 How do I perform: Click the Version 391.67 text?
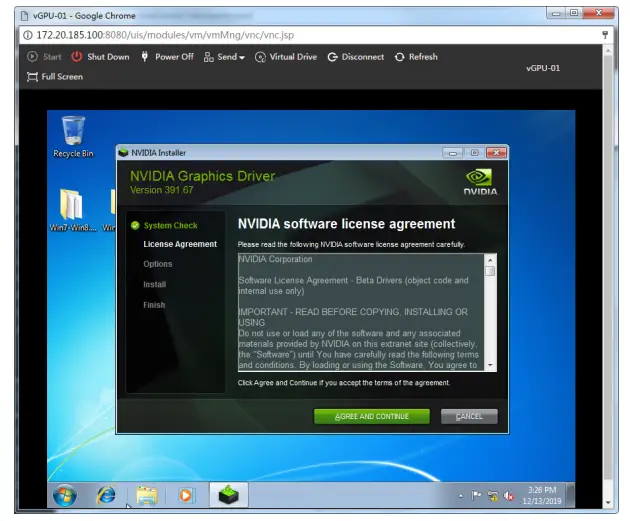[x=162, y=190]
